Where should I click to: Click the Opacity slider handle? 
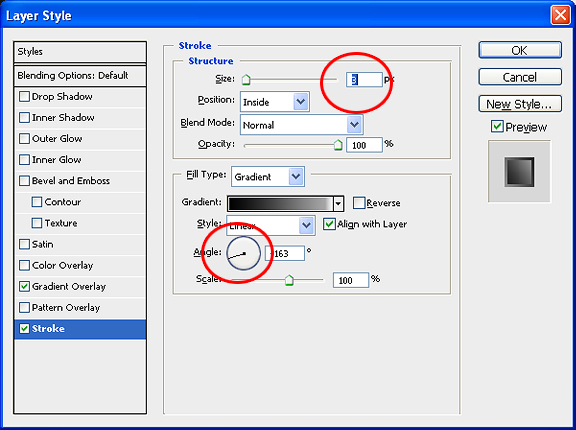click(338, 145)
